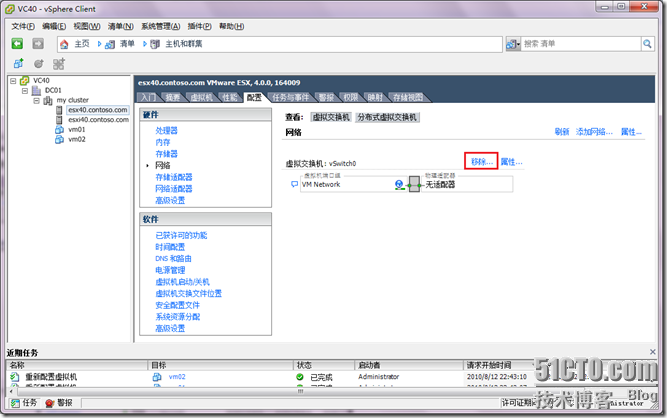Click the vm01 virtual machine icon
Screen dimensions: 667x418
[x=60, y=130]
